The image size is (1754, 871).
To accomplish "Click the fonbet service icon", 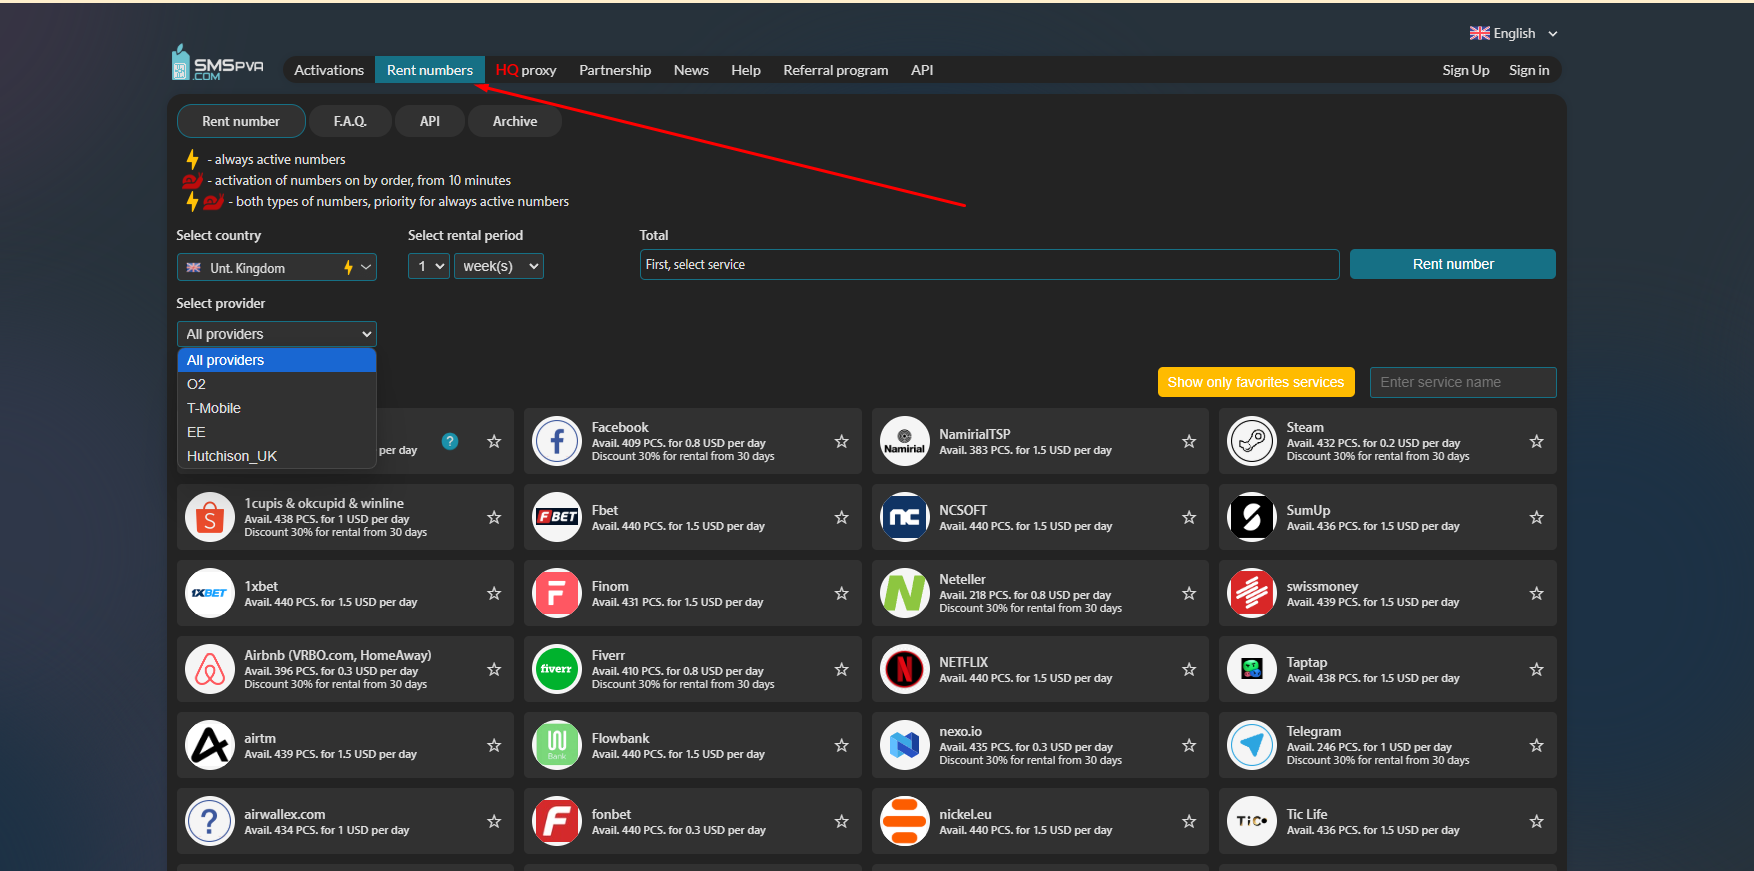I will tap(557, 821).
